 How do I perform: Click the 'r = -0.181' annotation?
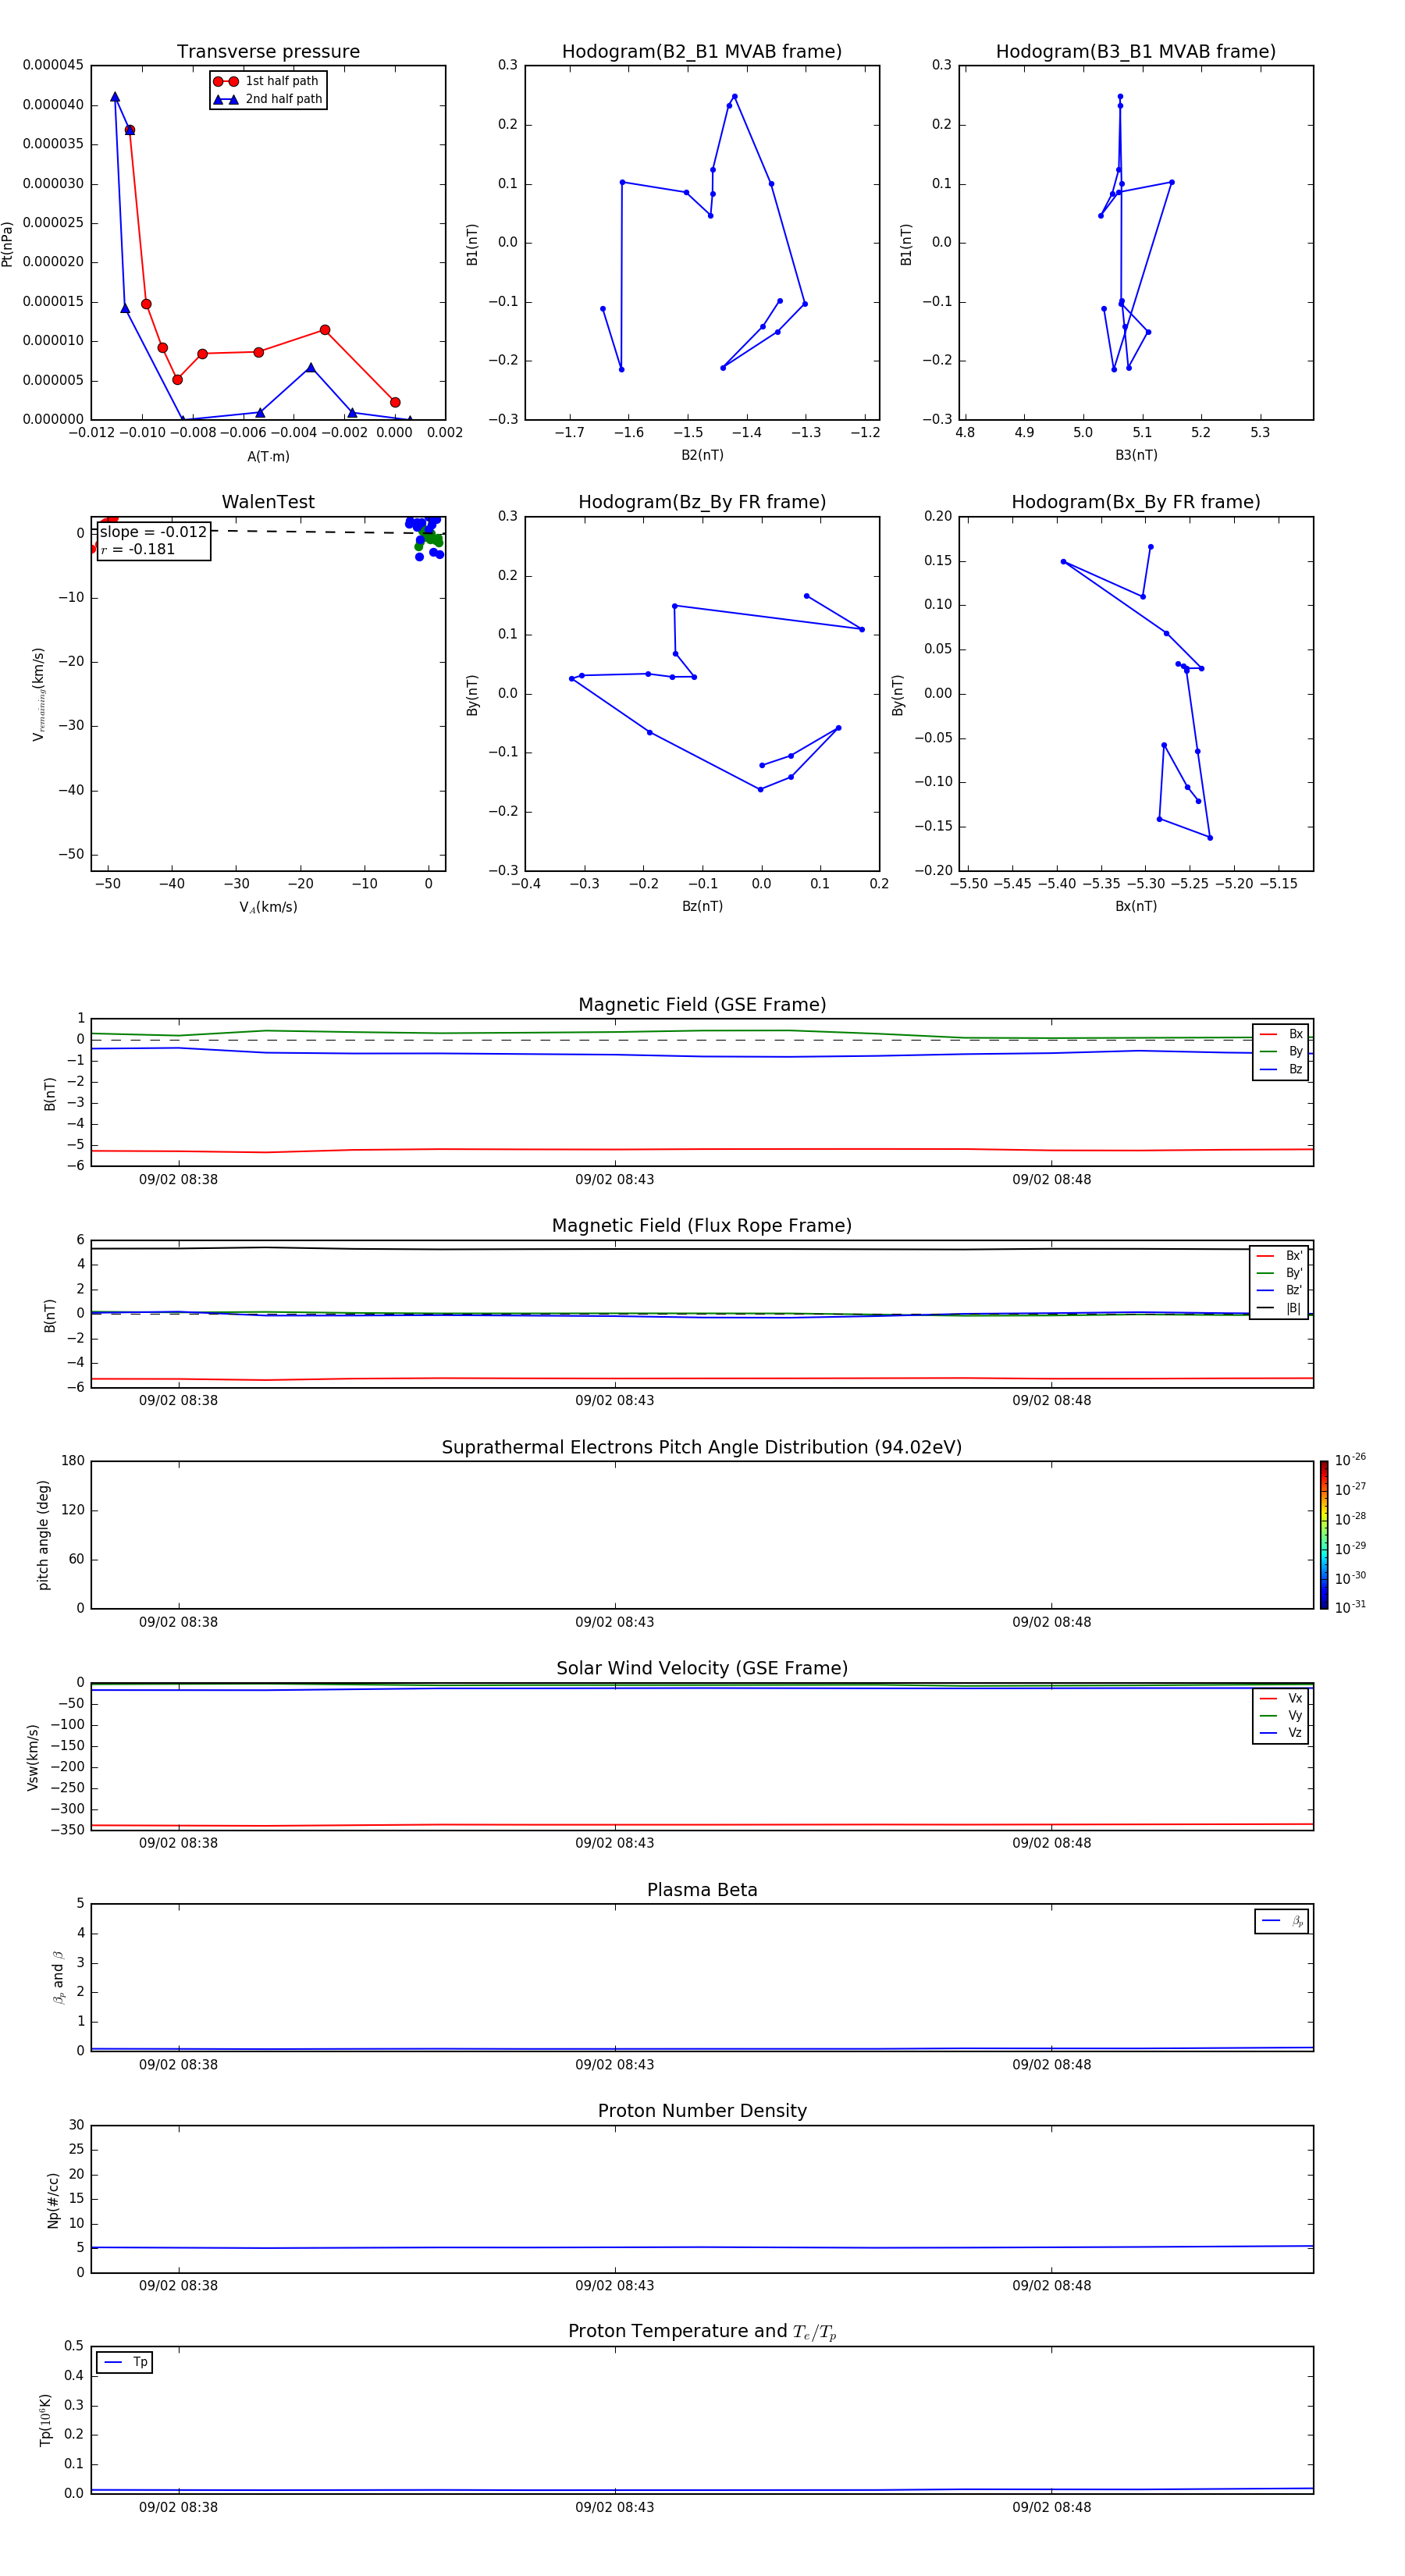[x=138, y=549]
